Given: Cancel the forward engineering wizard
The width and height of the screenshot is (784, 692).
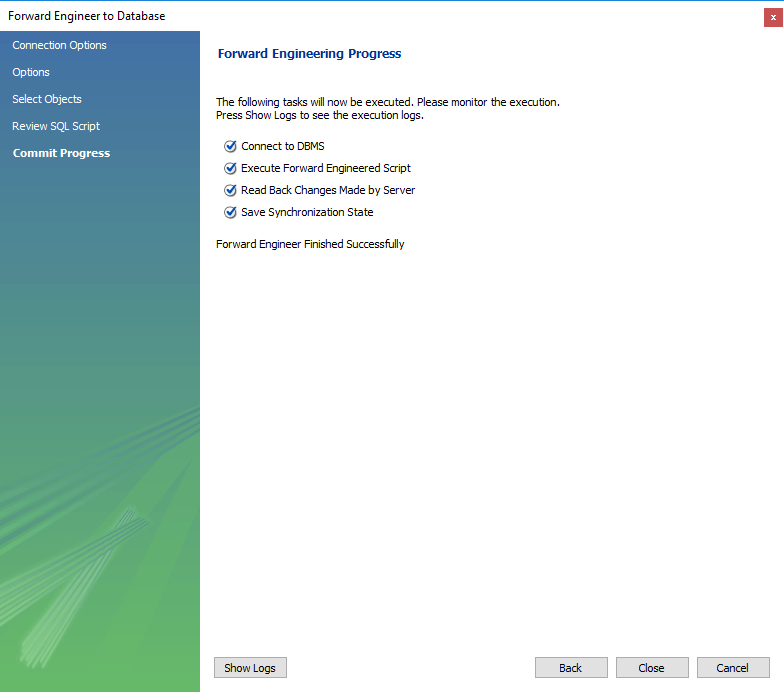Looking at the screenshot, I should tap(733, 668).
